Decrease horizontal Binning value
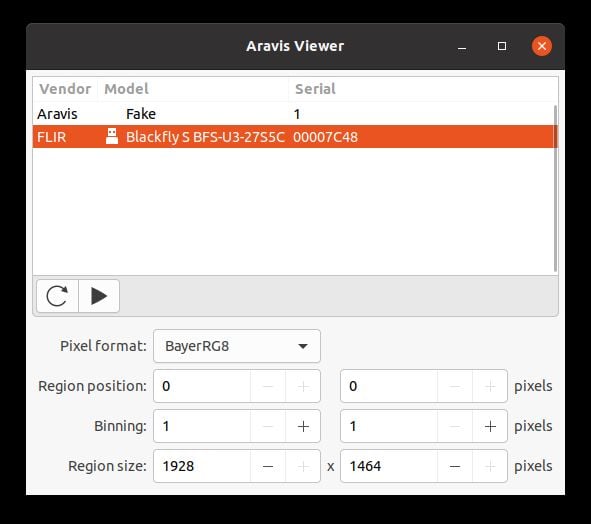591x524 pixels. [268, 426]
